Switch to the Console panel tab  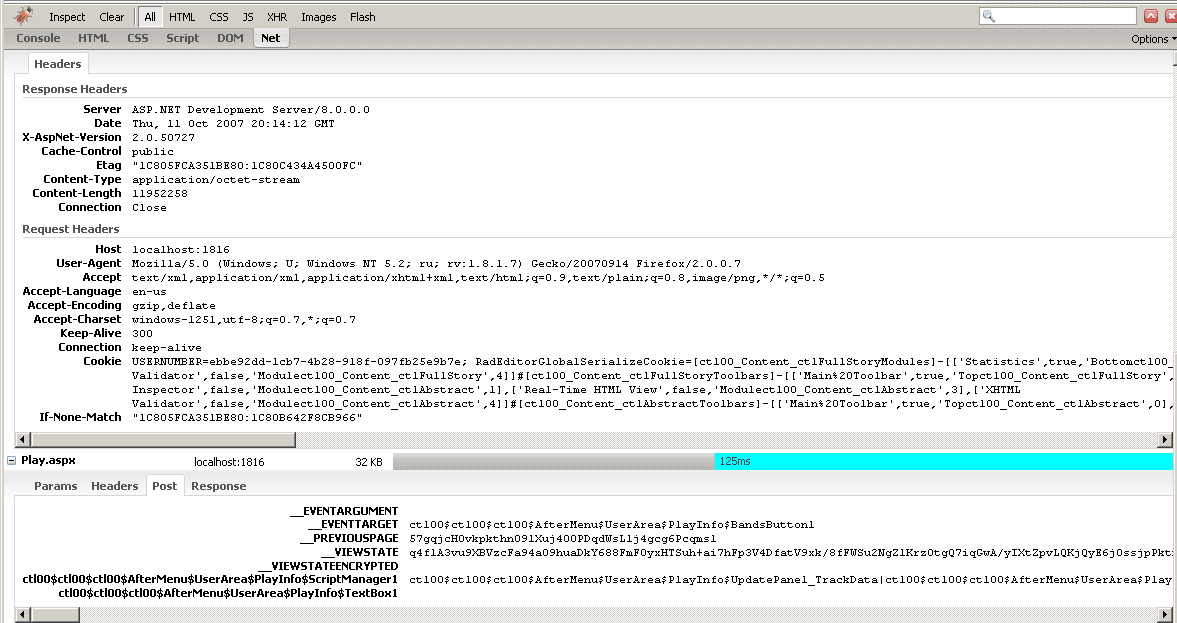point(38,38)
